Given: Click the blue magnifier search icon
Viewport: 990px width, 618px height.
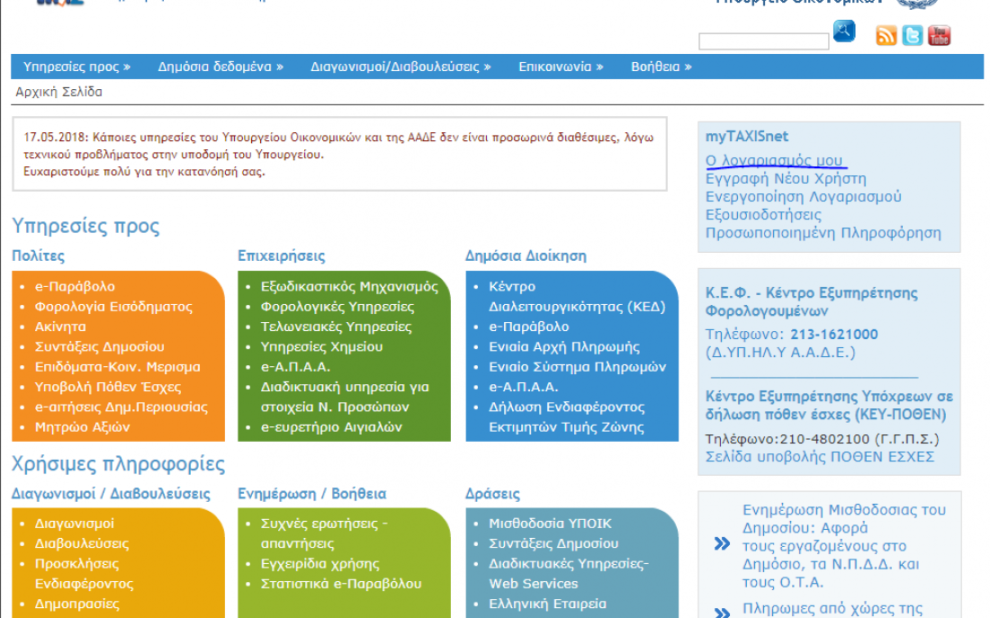Looking at the screenshot, I should 844,32.
